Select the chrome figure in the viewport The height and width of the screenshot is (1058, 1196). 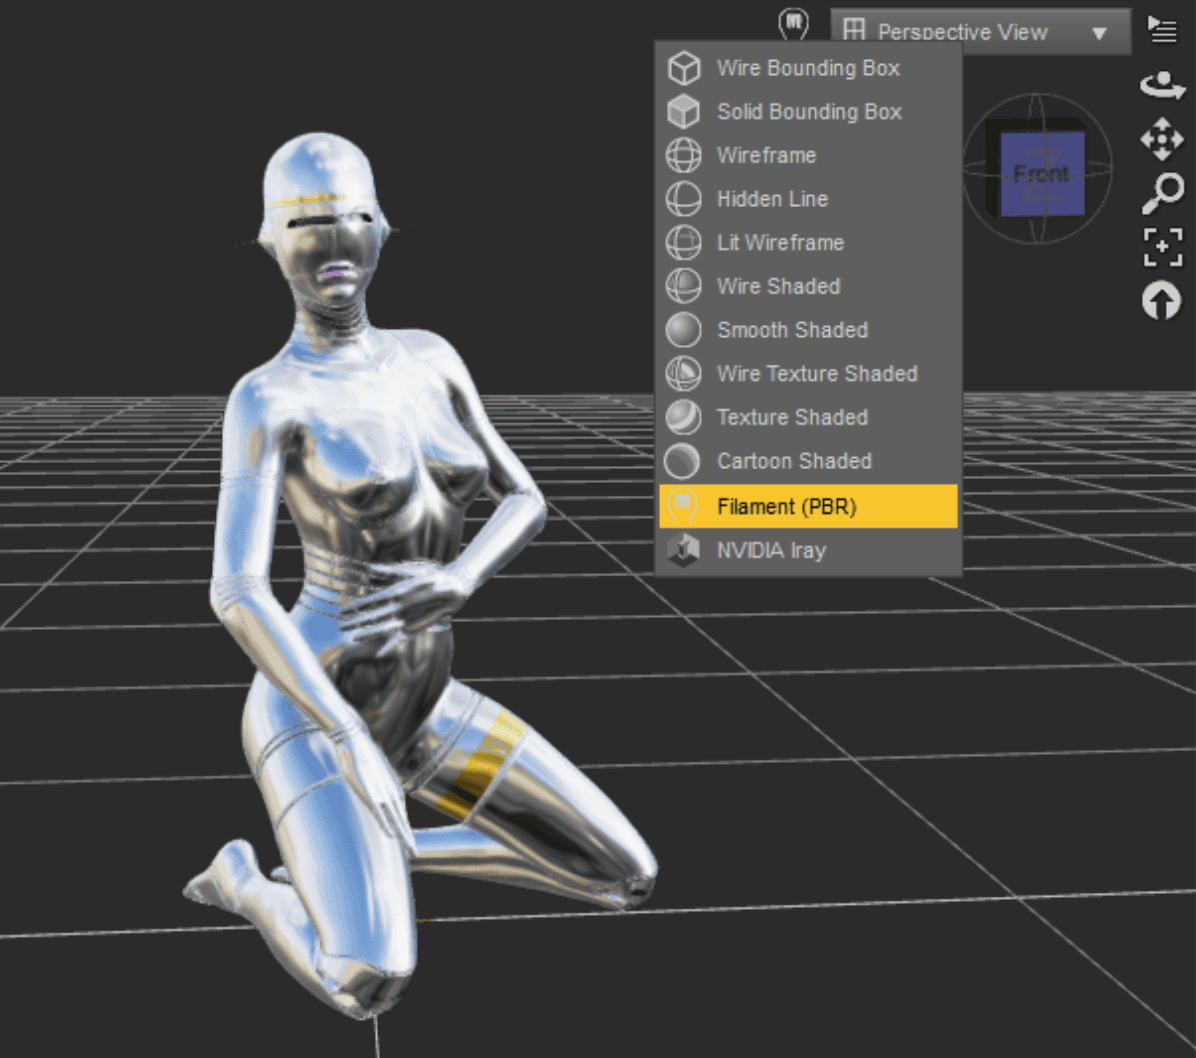click(350, 500)
